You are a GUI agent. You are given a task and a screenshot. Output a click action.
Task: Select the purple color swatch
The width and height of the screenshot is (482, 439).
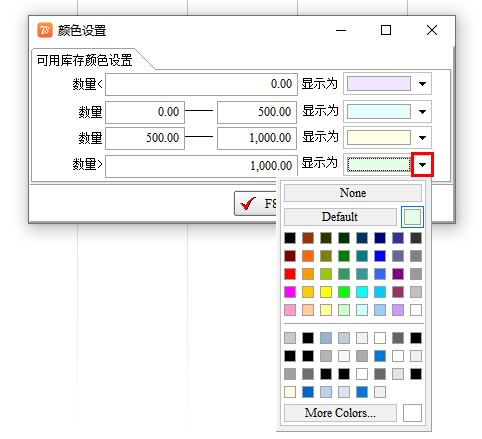coord(398,274)
